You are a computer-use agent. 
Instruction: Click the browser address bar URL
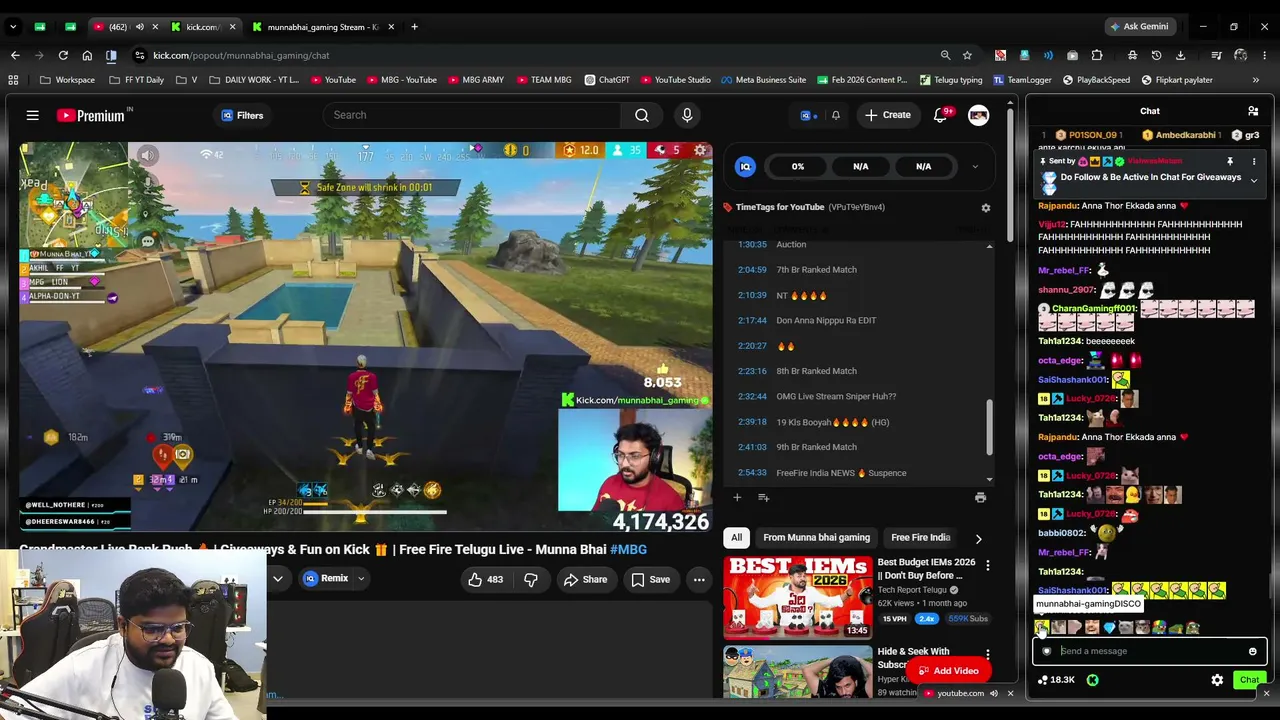pyautogui.click(x=241, y=55)
